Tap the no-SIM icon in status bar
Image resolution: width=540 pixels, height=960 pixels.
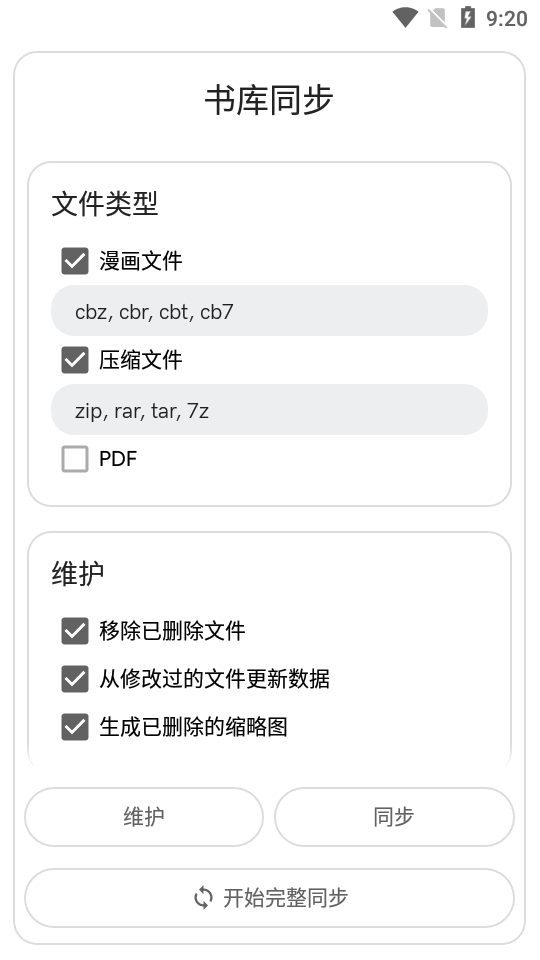pyautogui.click(x=437, y=18)
